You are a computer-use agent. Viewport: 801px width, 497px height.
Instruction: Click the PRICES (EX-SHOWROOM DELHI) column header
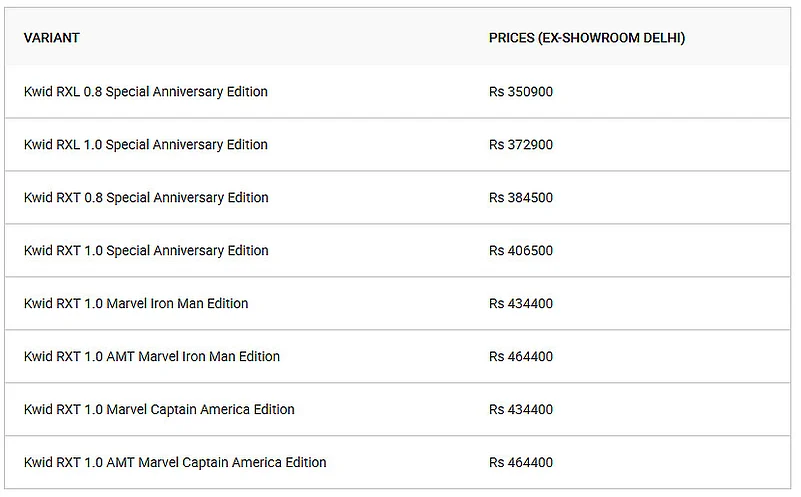[586, 38]
